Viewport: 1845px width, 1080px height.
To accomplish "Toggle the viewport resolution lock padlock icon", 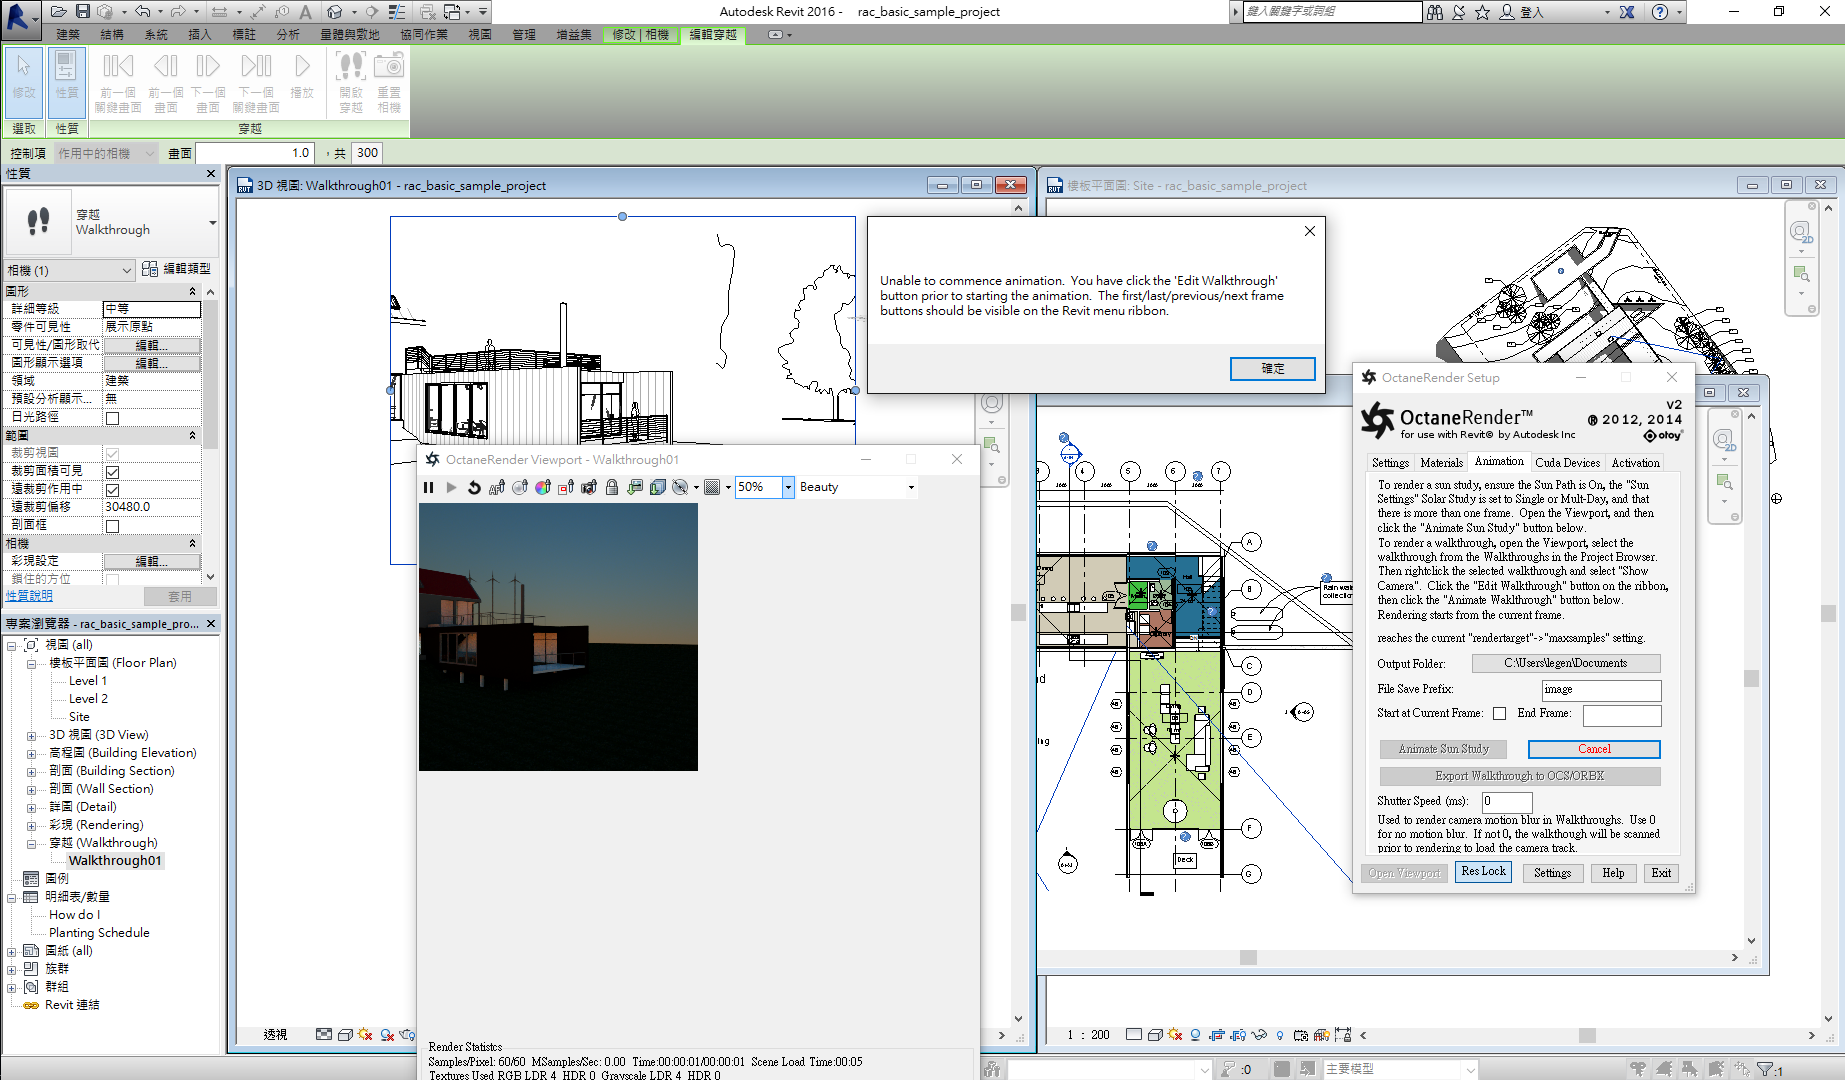I will point(612,487).
